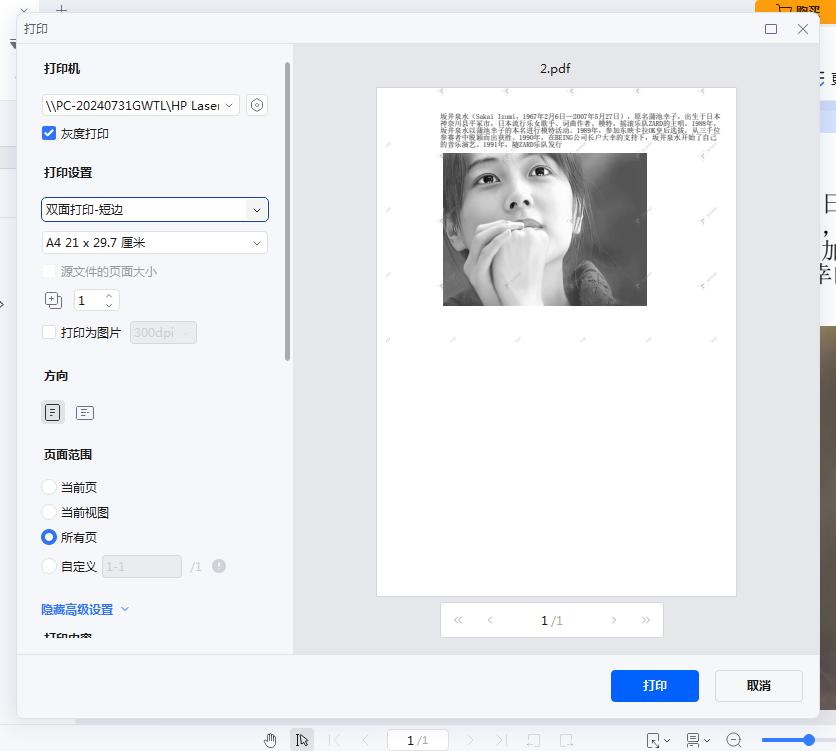The width and height of the screenshot is (836, 751).
Task: Click the snapshot mode dropdown in bottom bar
Action: [x=656, y=738]
